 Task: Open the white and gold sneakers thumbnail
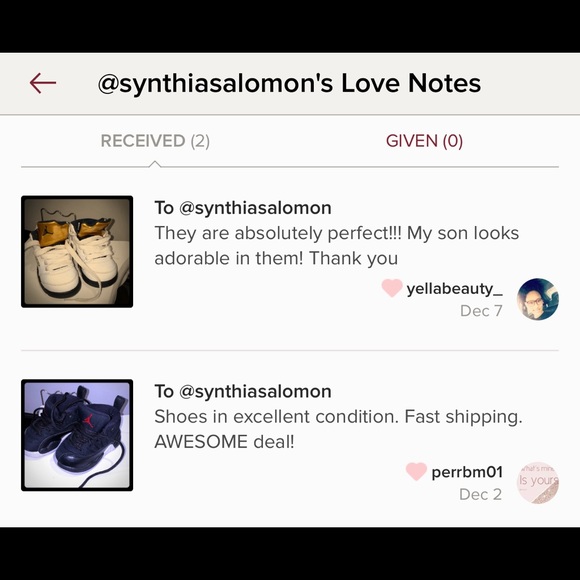[x=77, y=252]
